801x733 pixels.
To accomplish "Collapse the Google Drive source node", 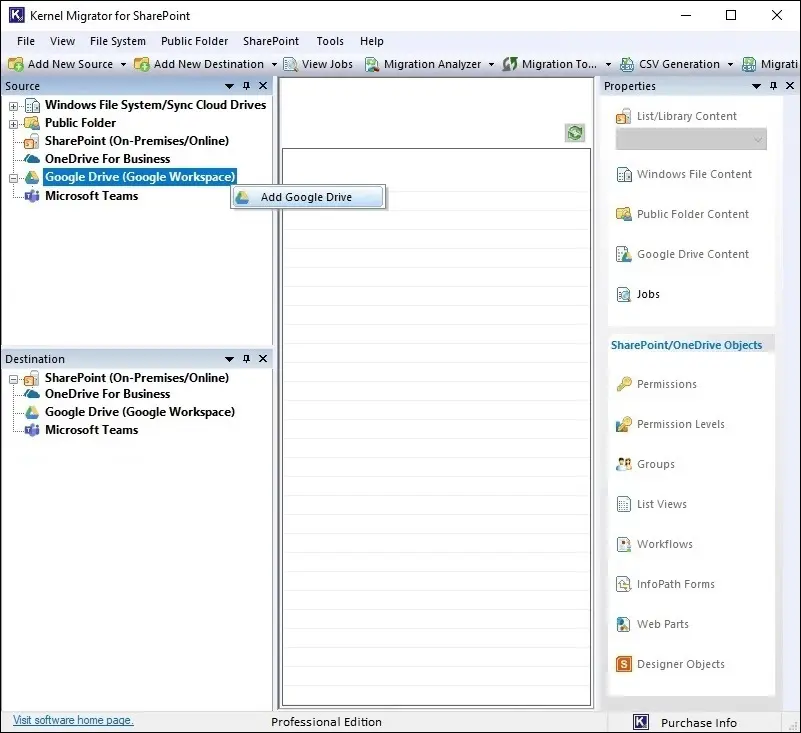I will coord(13,178).
